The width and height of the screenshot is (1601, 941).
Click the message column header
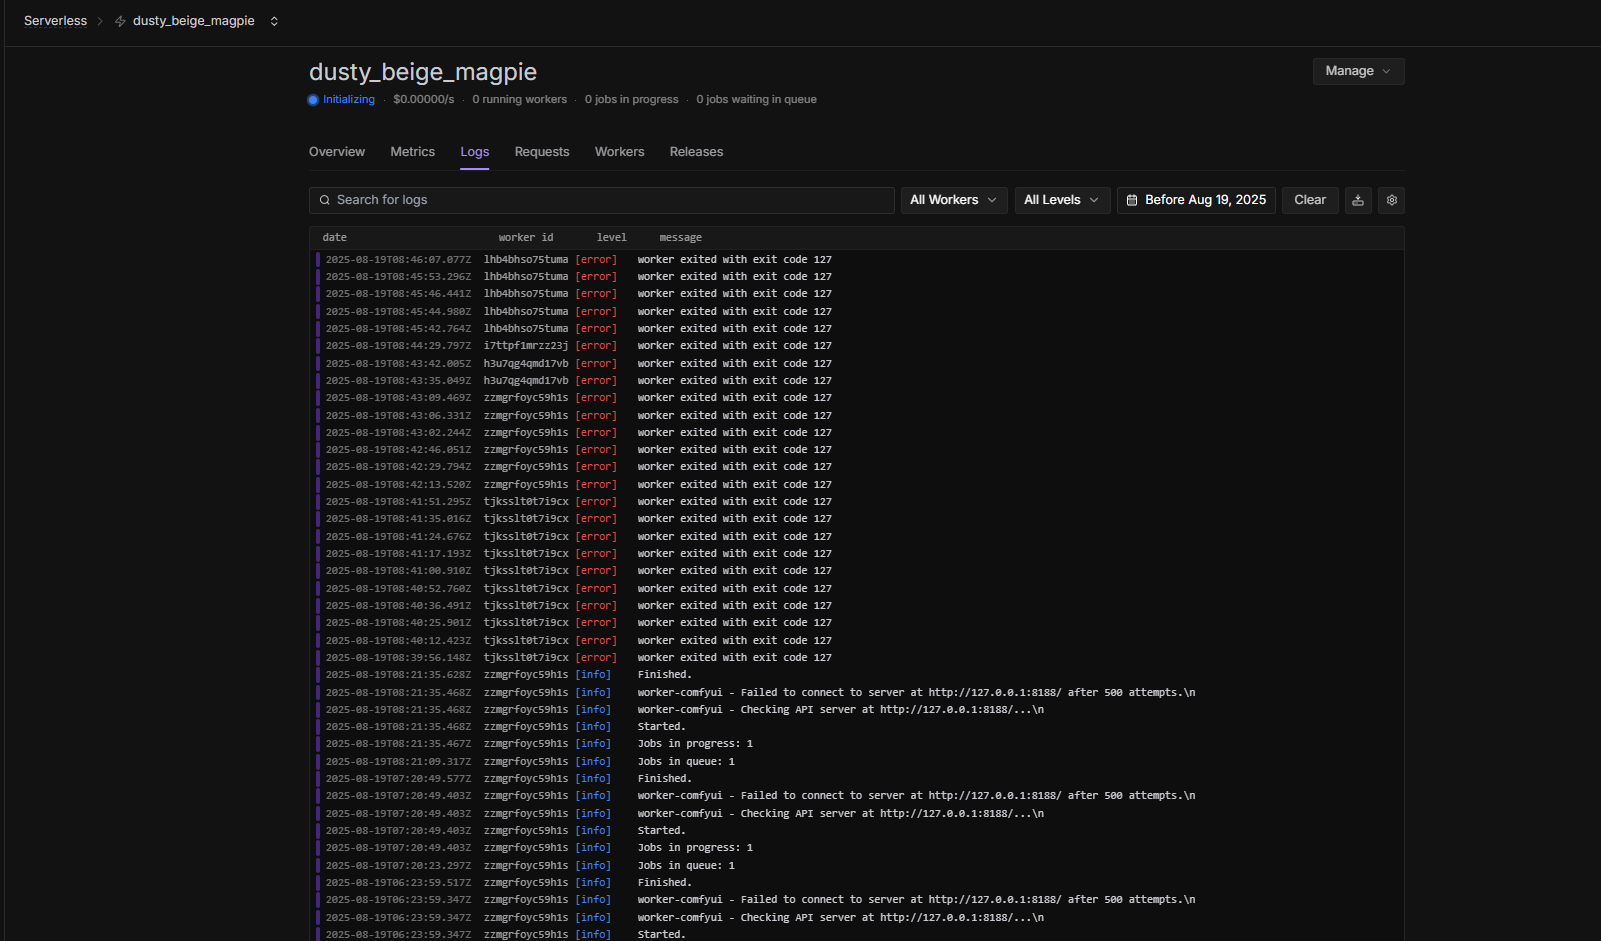(681, 238)
